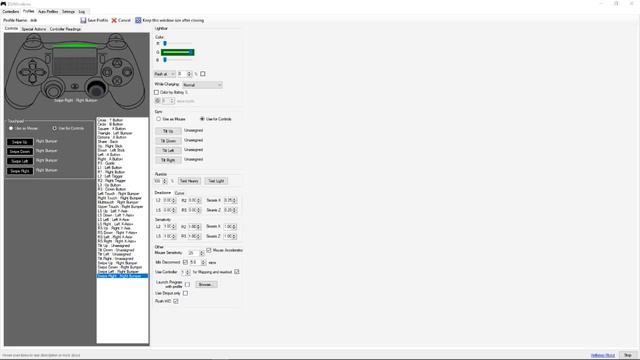Click the green lightbar on controller image
Screen dimensions: 640x360
pyautogui.click(x=75, y=44)
